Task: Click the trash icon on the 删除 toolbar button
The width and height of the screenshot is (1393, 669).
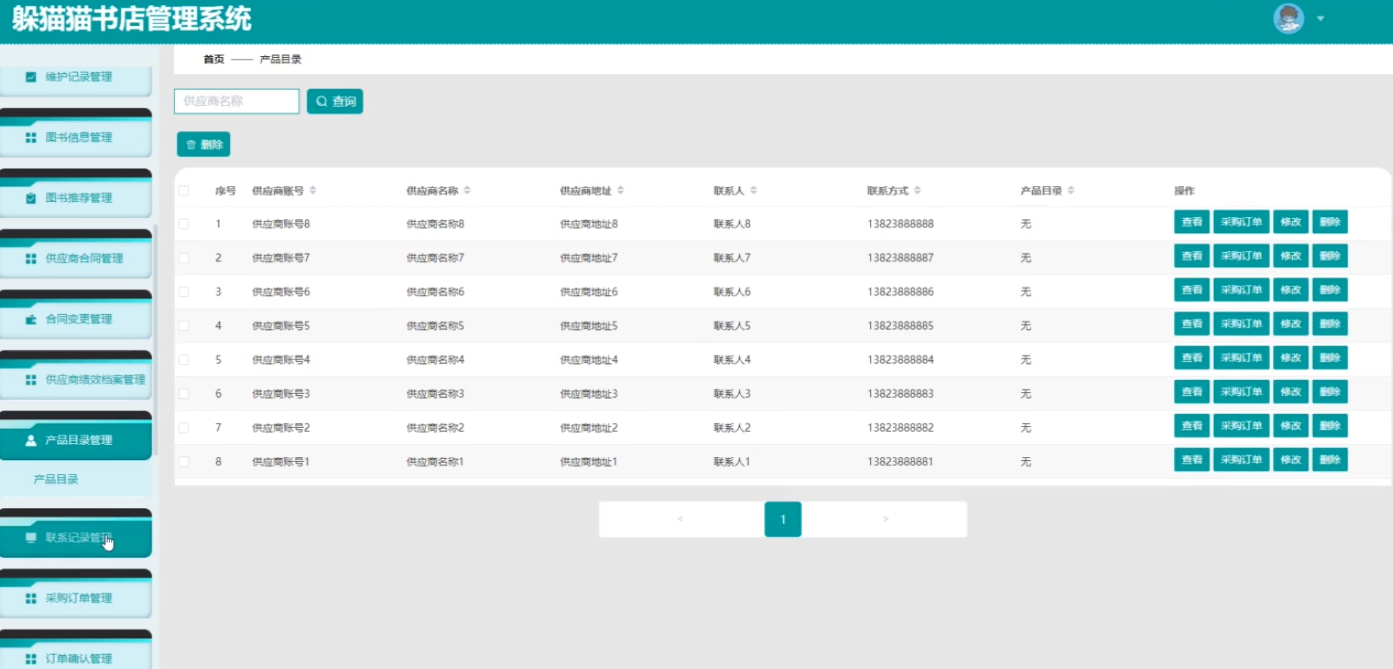Action: pyautogui.click(x=191, y=145)
